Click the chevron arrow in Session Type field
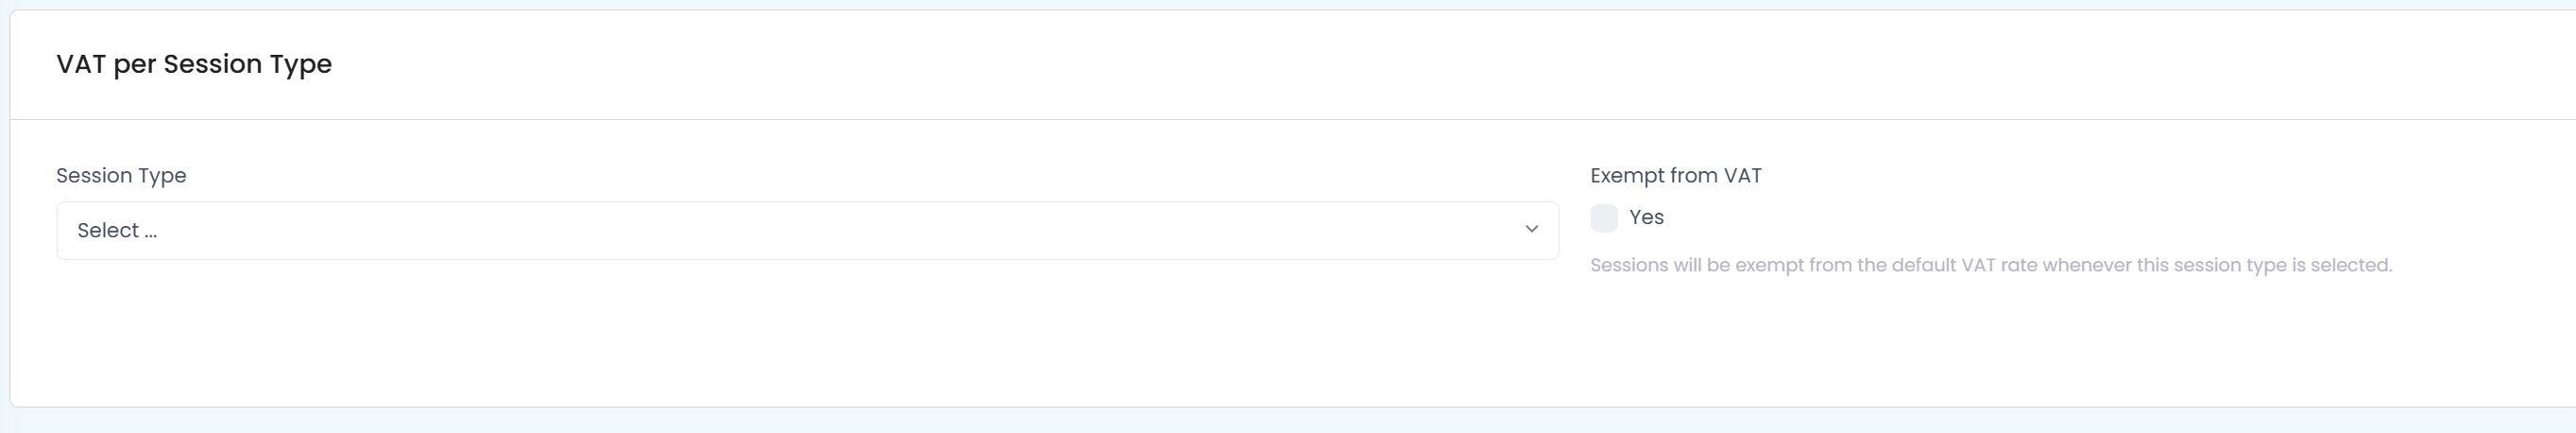Screen dimensions: 2576x433 pyautogui.click(x=1531, y=230)
